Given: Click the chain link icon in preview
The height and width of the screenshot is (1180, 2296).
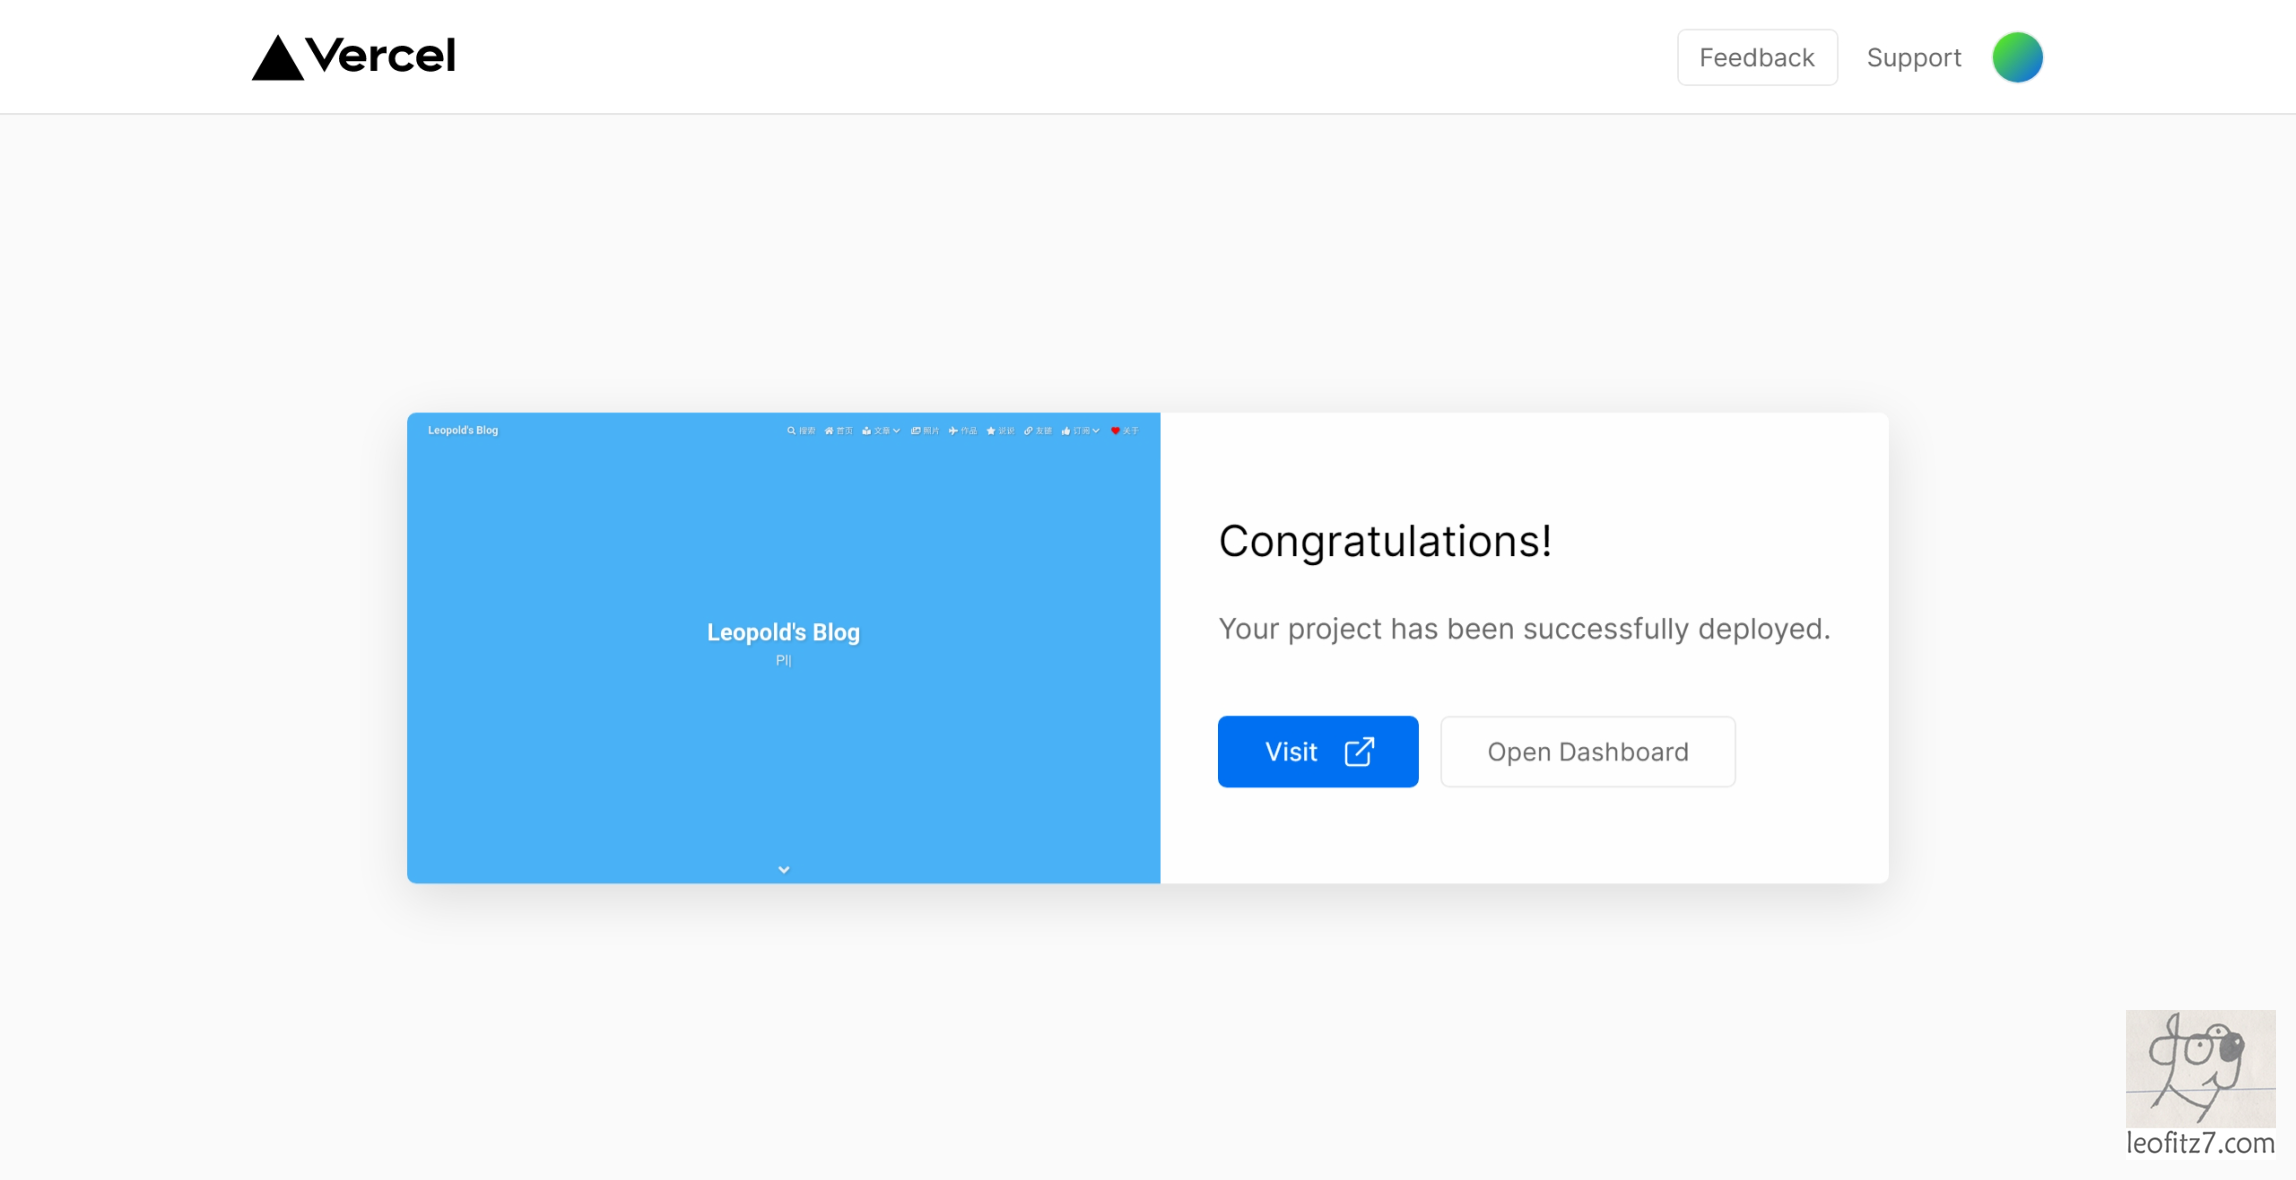Looking at the screenshot, I should (1028, 431).
